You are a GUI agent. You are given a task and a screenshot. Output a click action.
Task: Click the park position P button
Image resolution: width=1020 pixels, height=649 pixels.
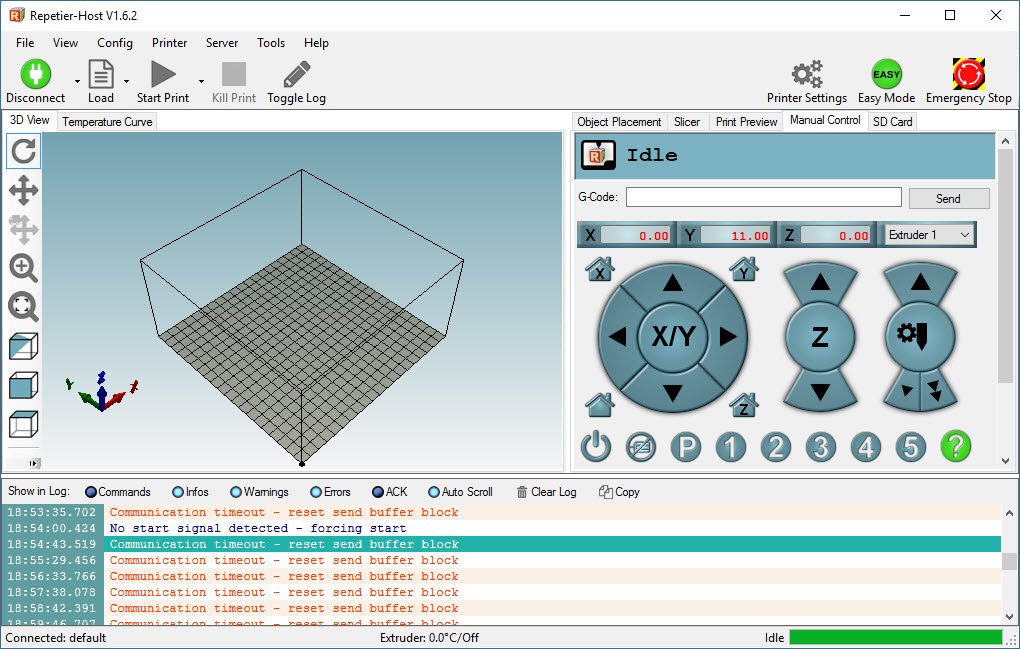686,447
